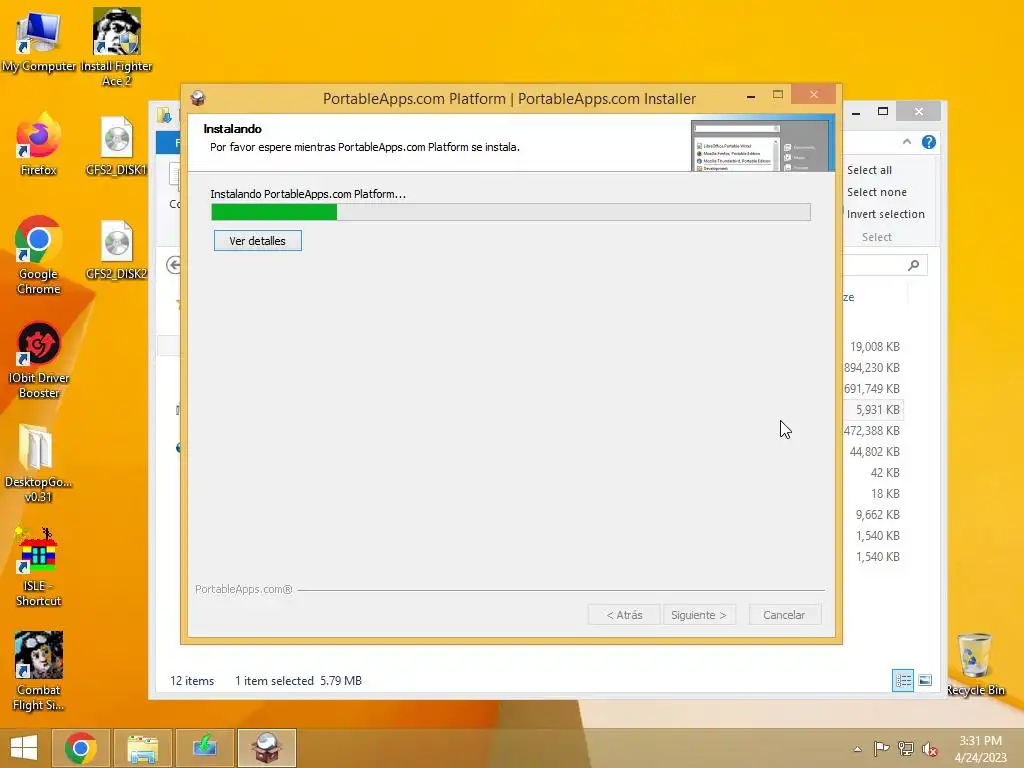The width and height of the screenshot is (1024, 768).
Task: Click the muted volume tray icon
Action: click(x=930, y=749)
